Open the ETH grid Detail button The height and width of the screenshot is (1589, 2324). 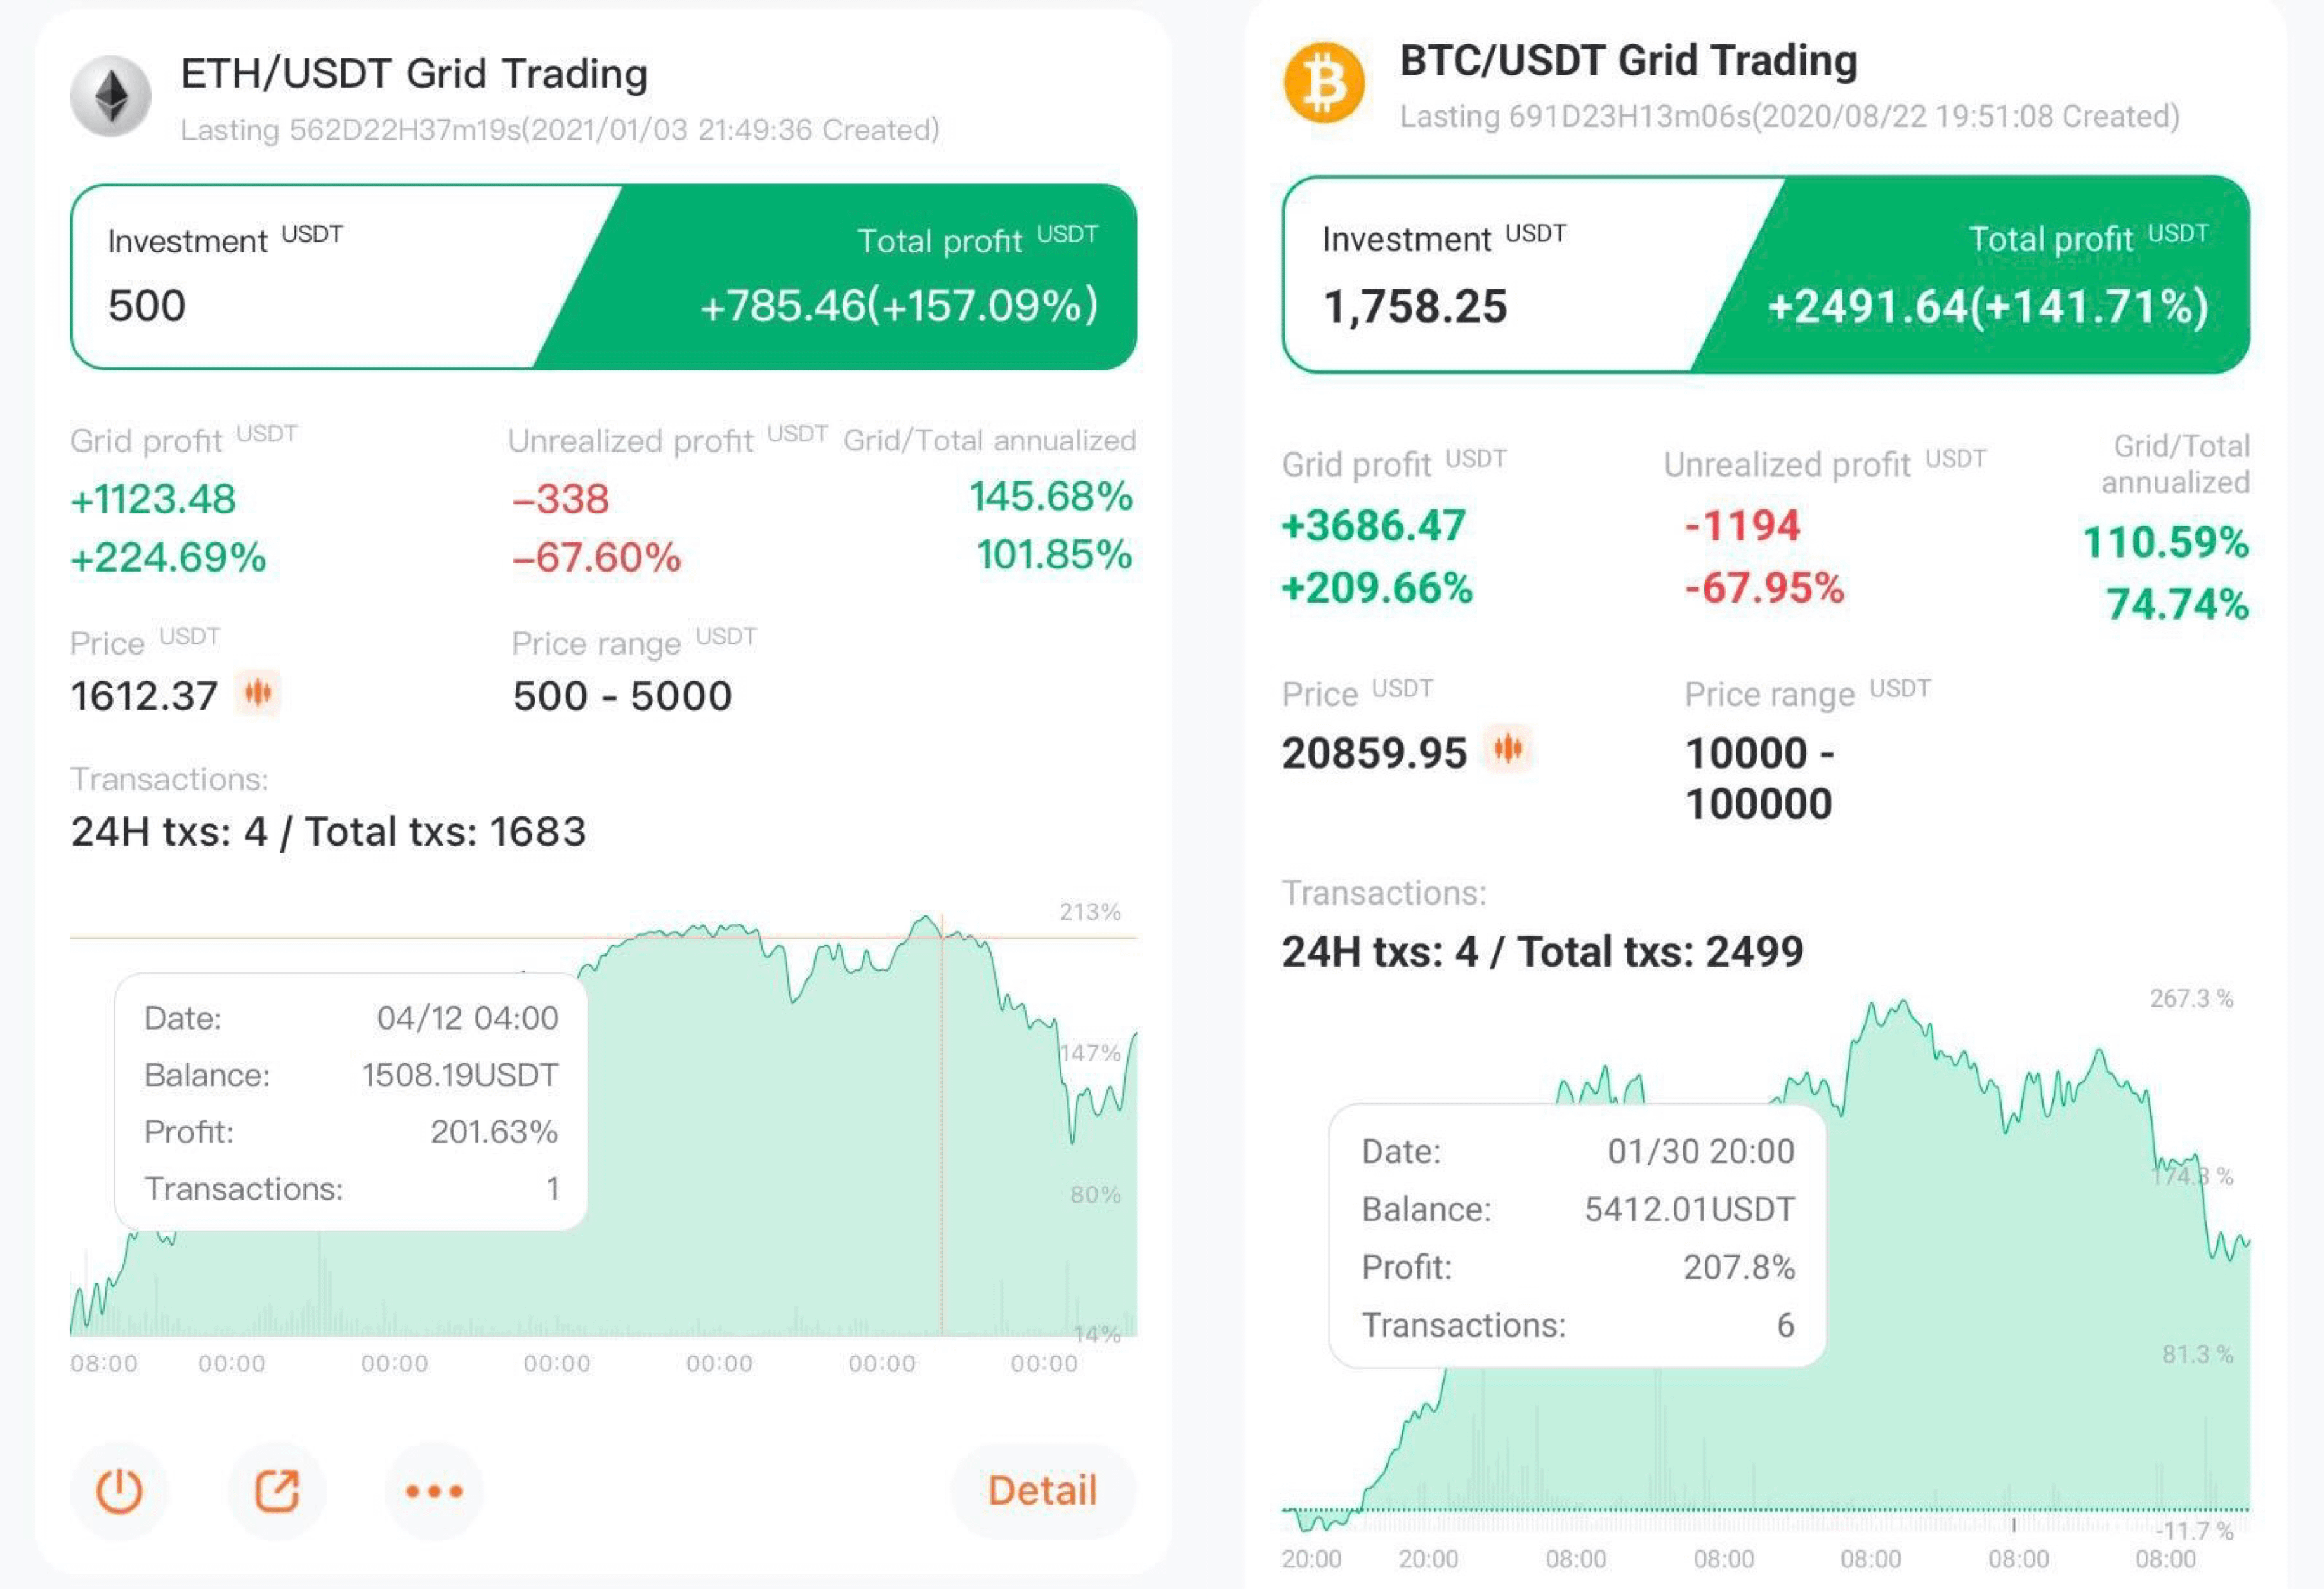(x=1042, y=1490)
